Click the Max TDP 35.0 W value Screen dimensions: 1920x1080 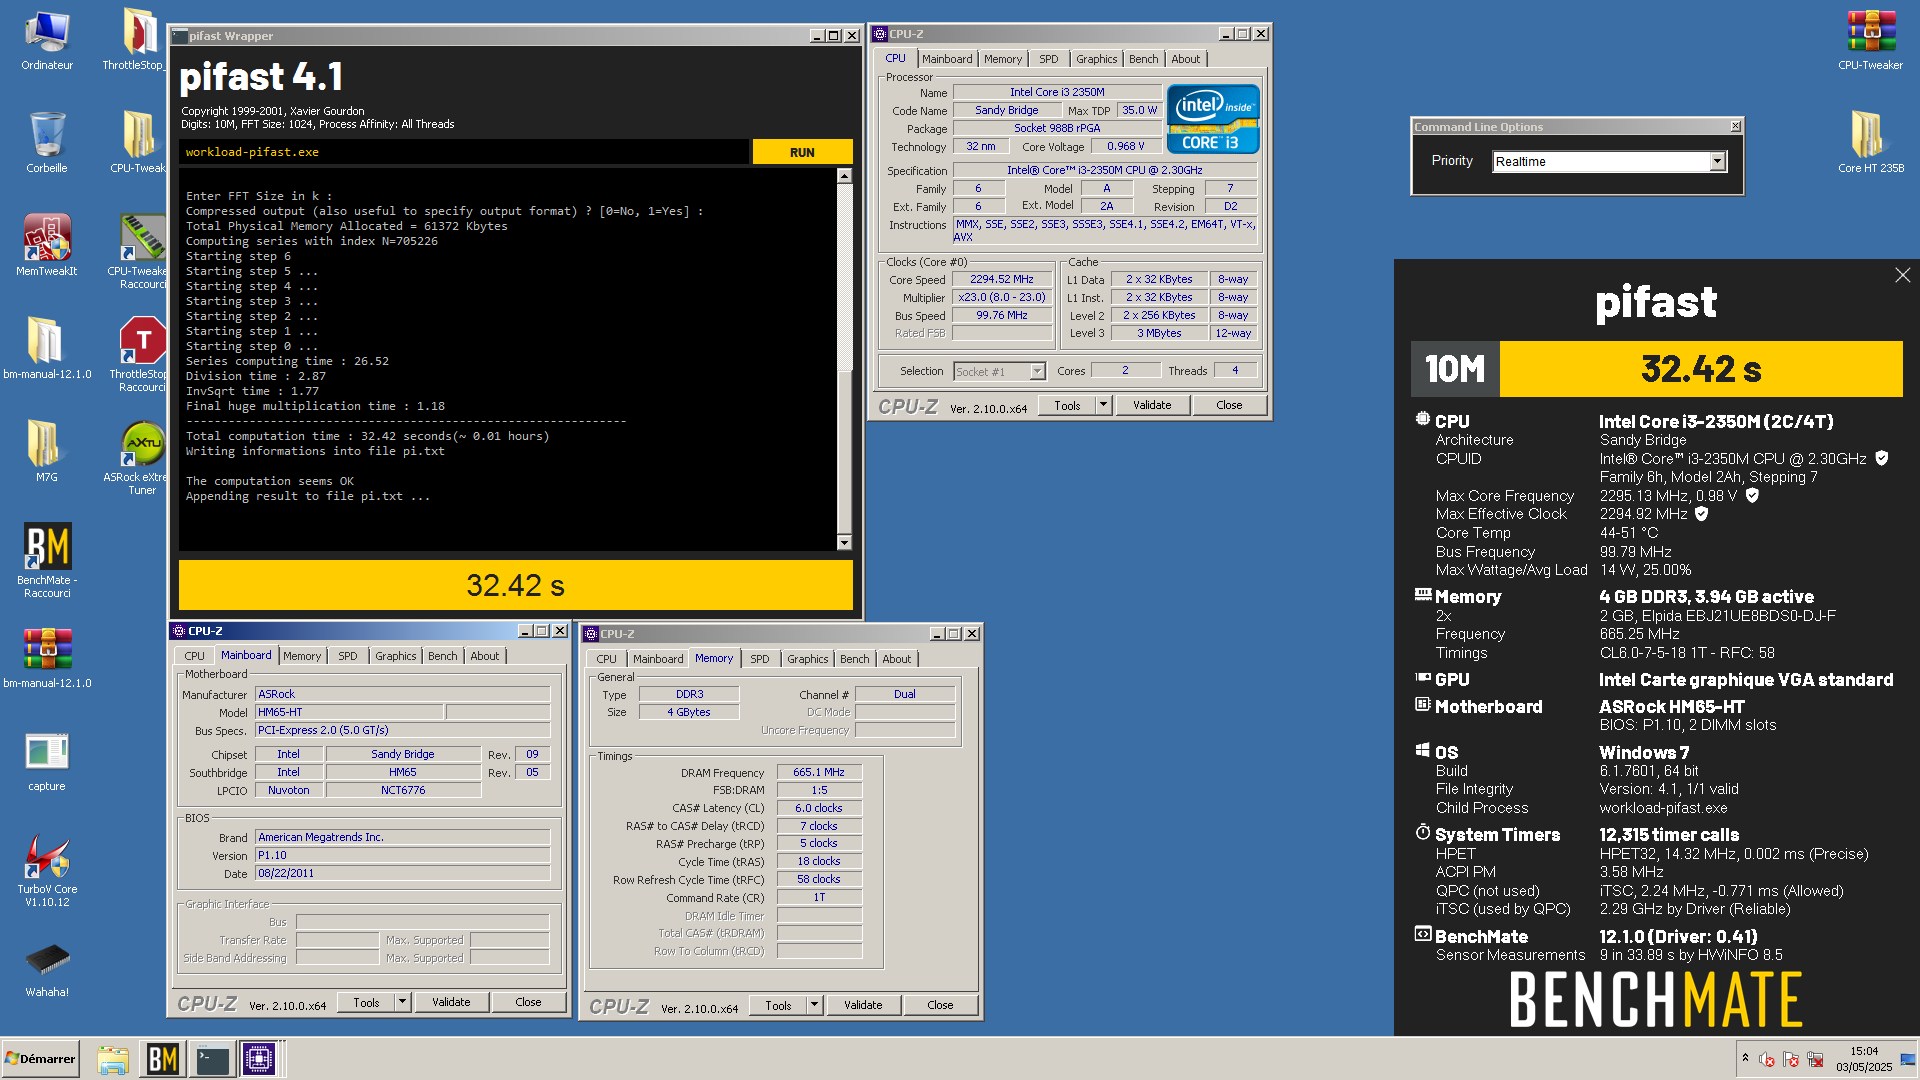(x=1139, y=111)
